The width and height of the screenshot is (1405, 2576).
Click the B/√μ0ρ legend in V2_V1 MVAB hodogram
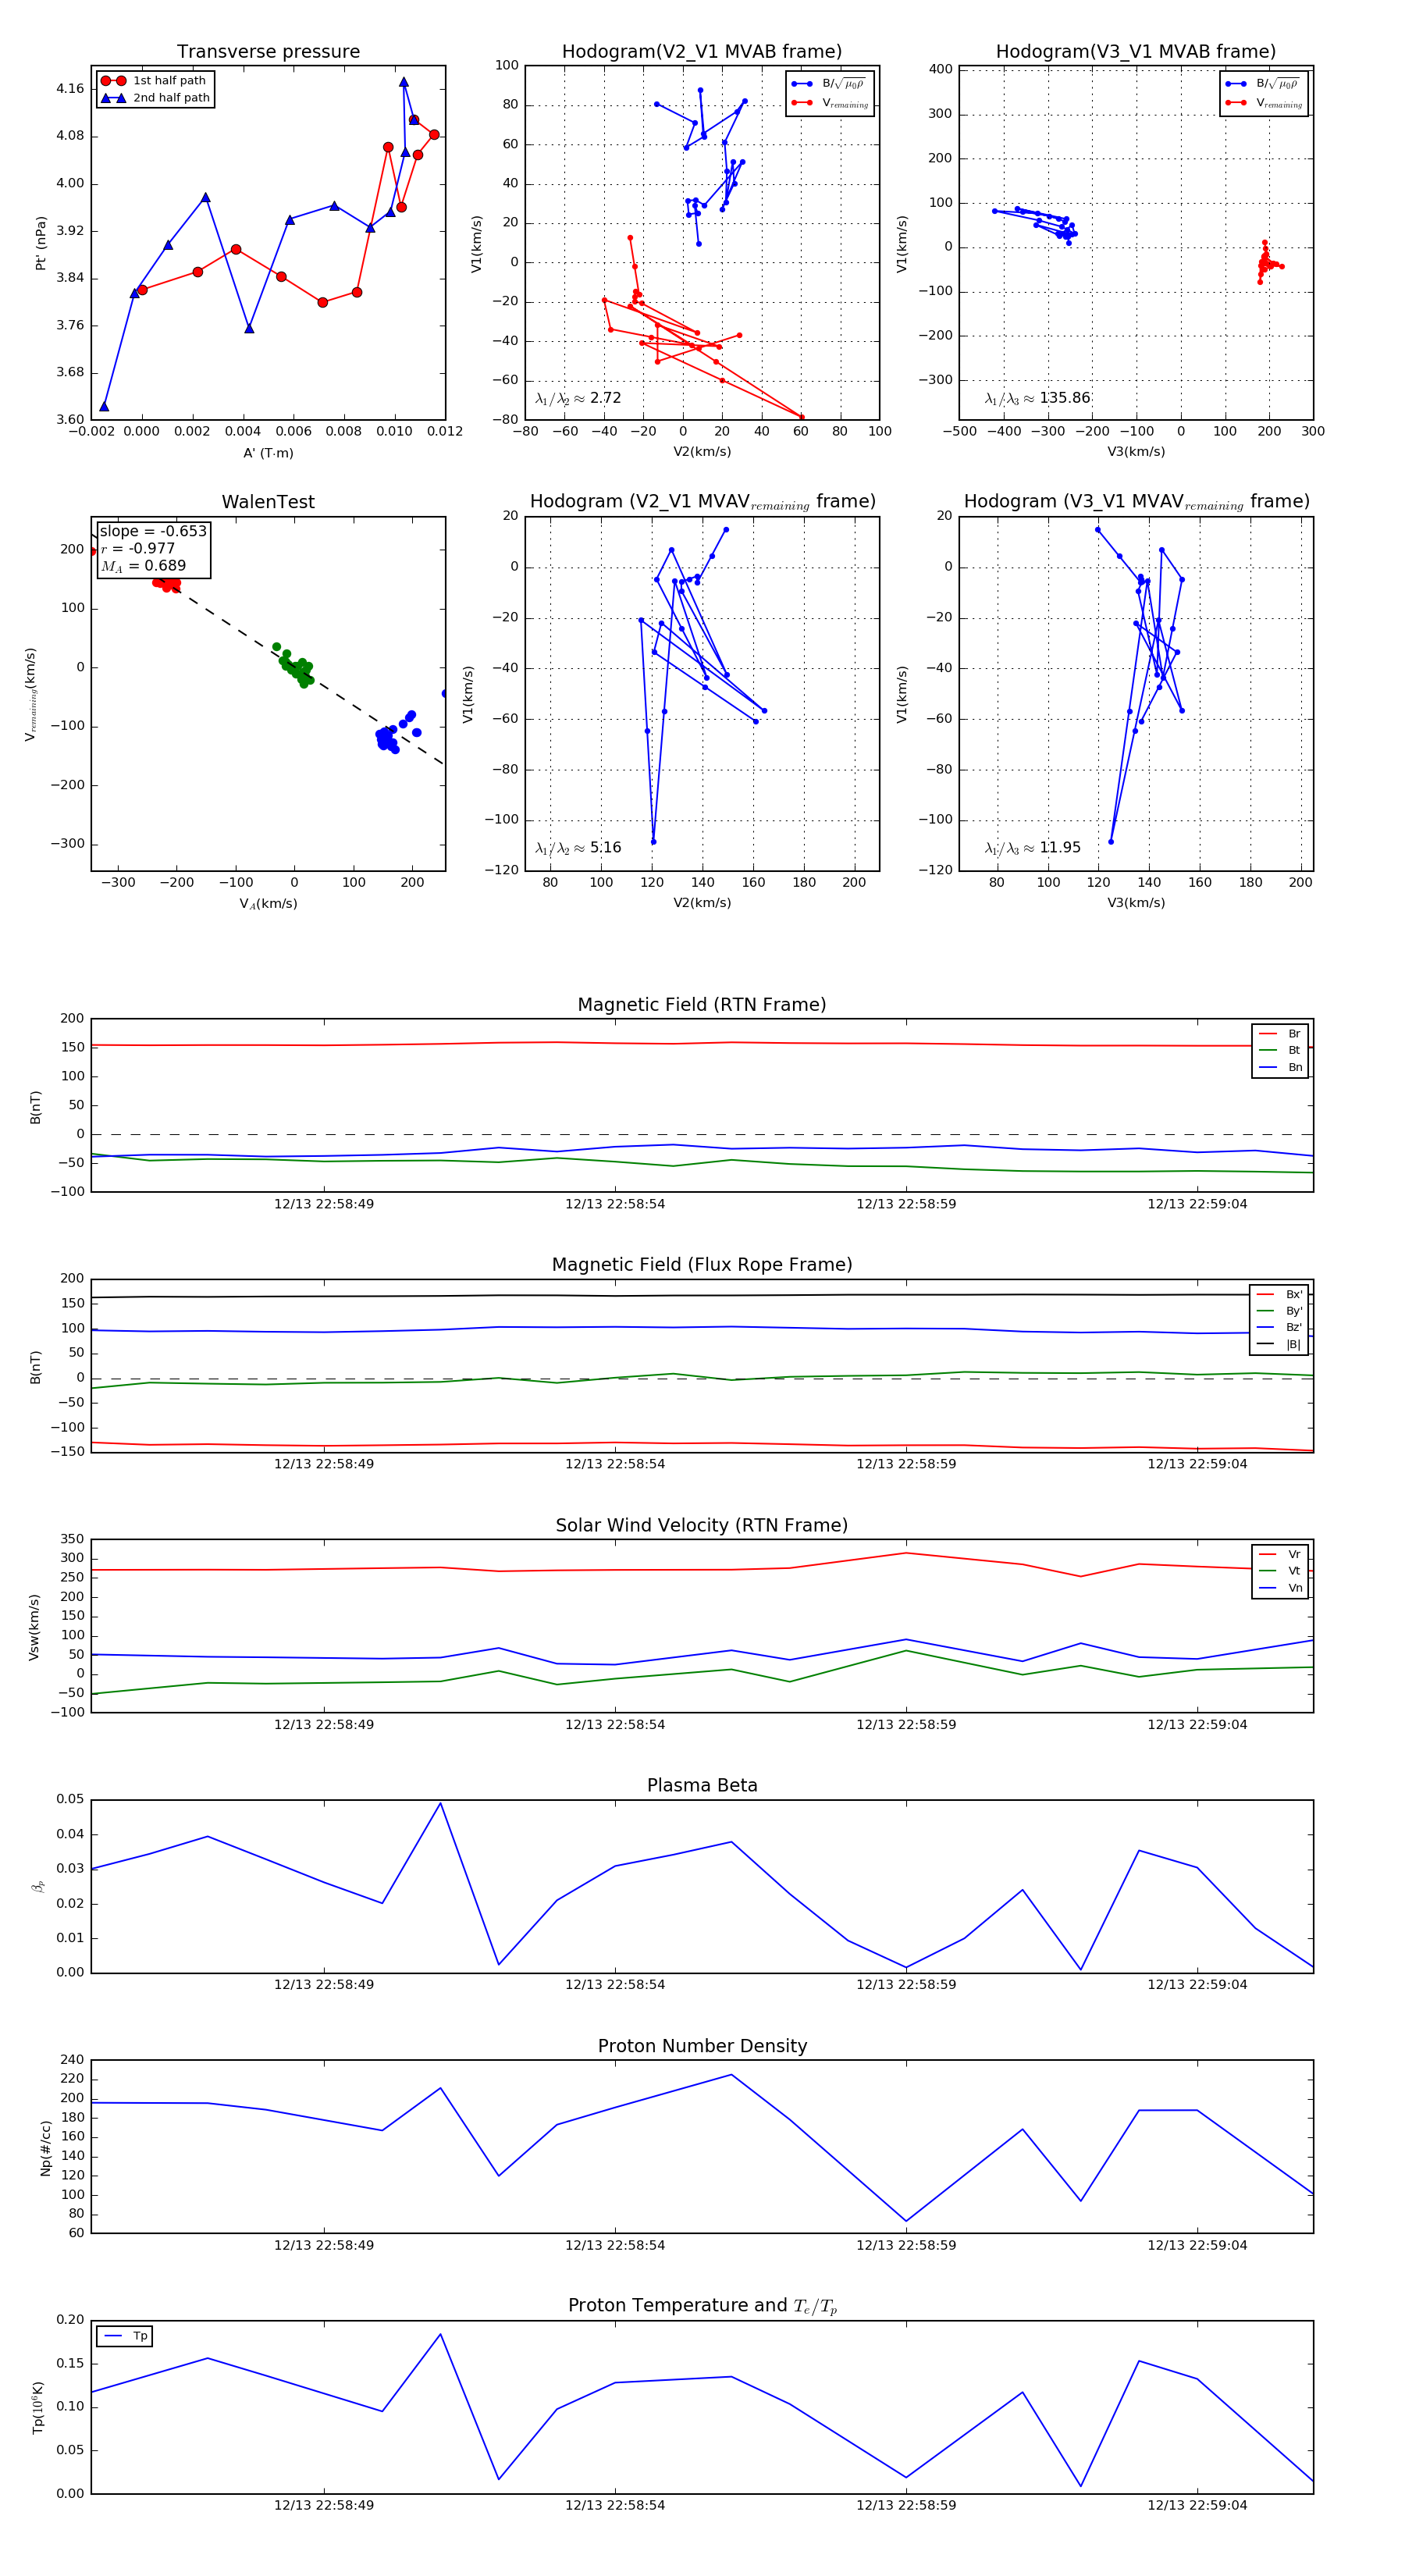pos(830,84)
